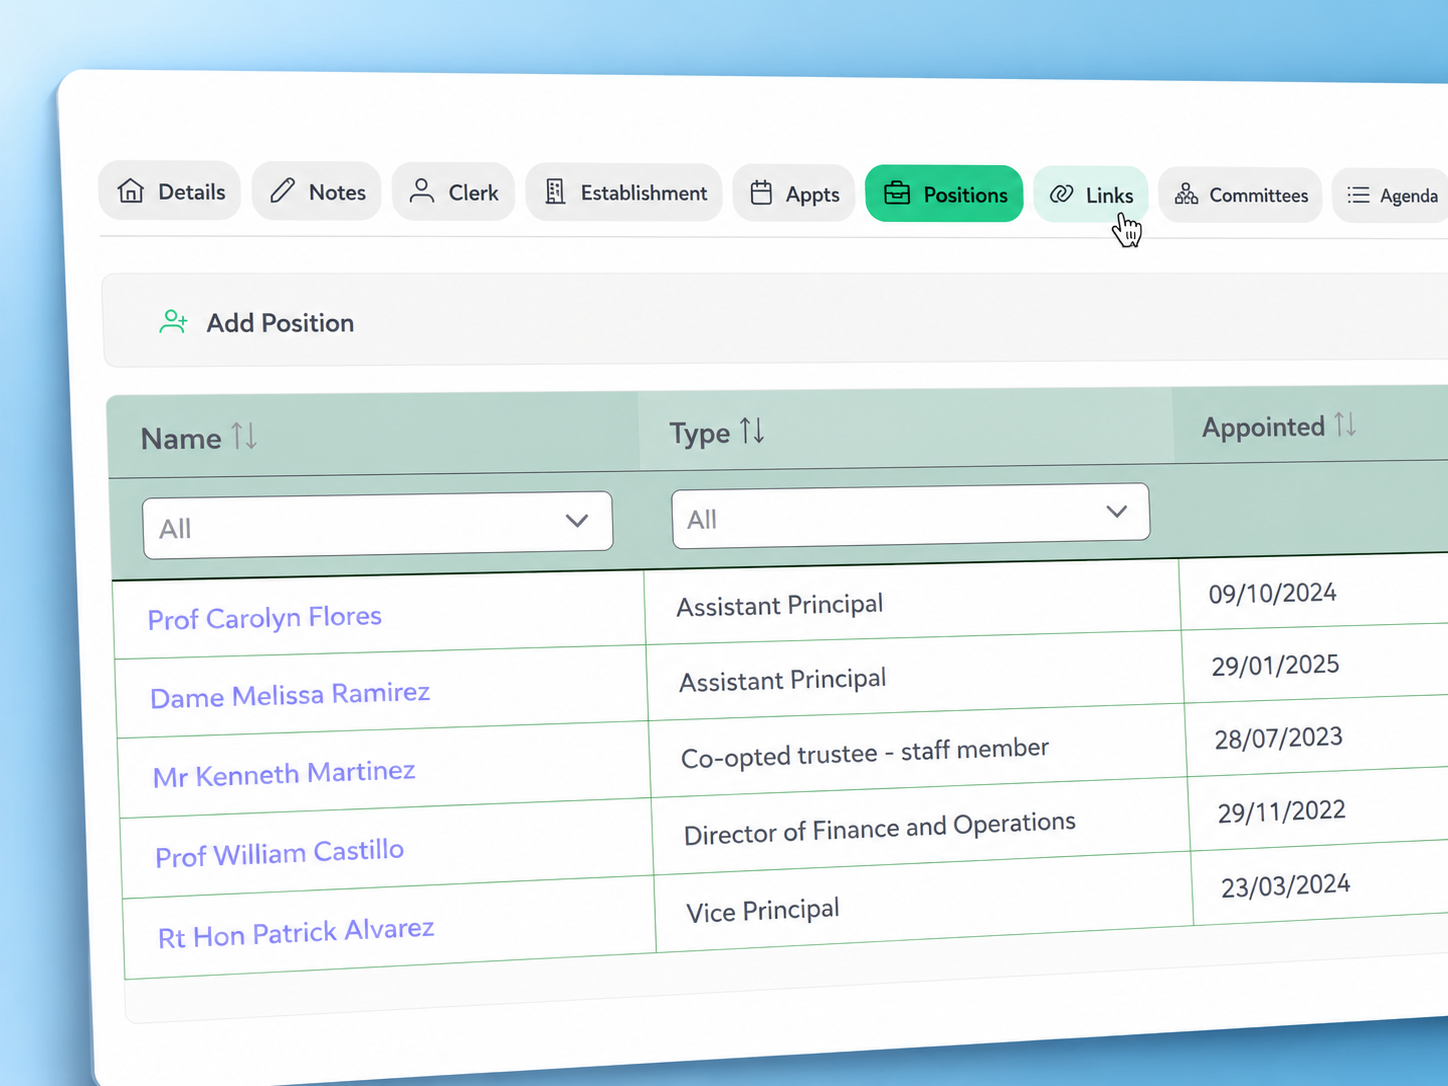This screenshot has width=1448, height=1086.
Task: Click the date 29/01/2025
Action: [x=1275, y=665]
